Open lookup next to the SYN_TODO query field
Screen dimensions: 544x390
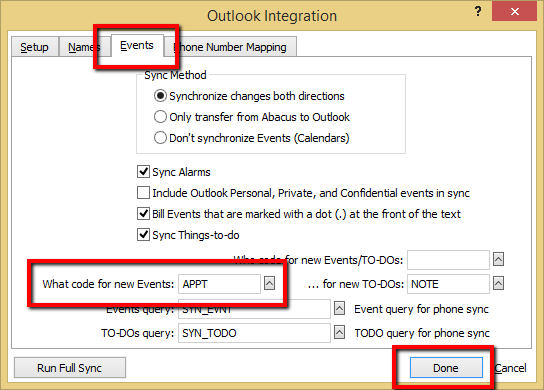pos(339,332)
